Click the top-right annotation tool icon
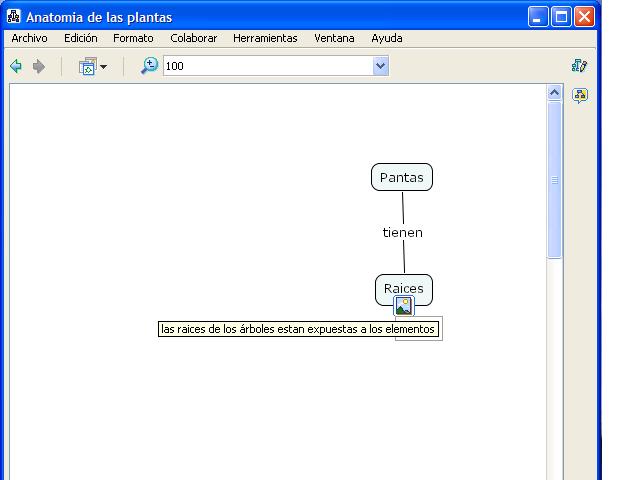 click(579, 66)
